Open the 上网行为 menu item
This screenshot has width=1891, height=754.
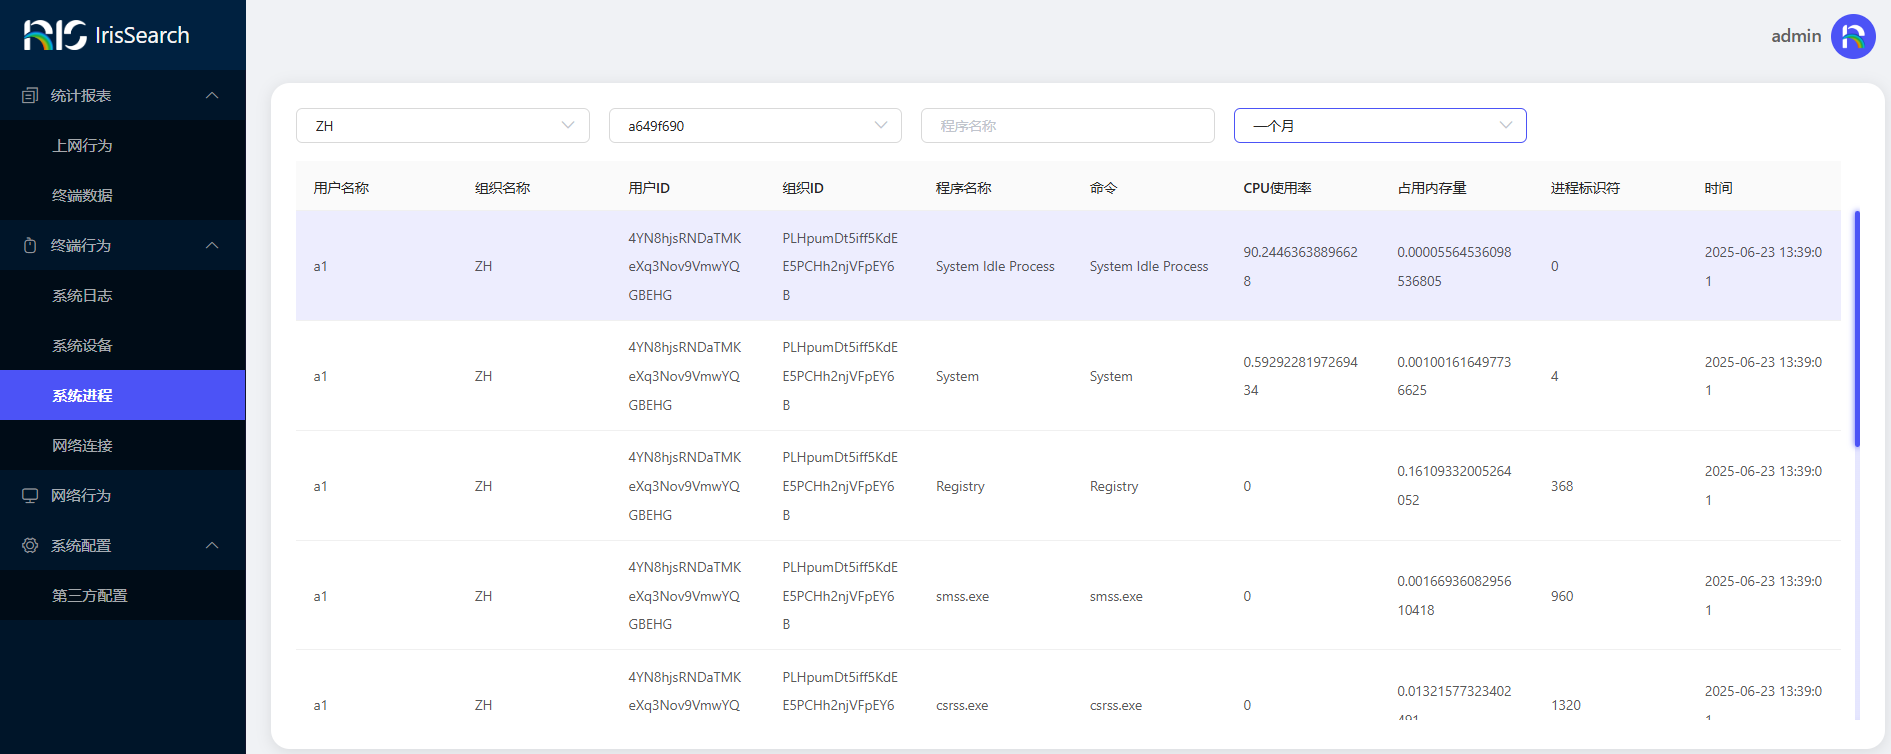click(x=82, y=146)
